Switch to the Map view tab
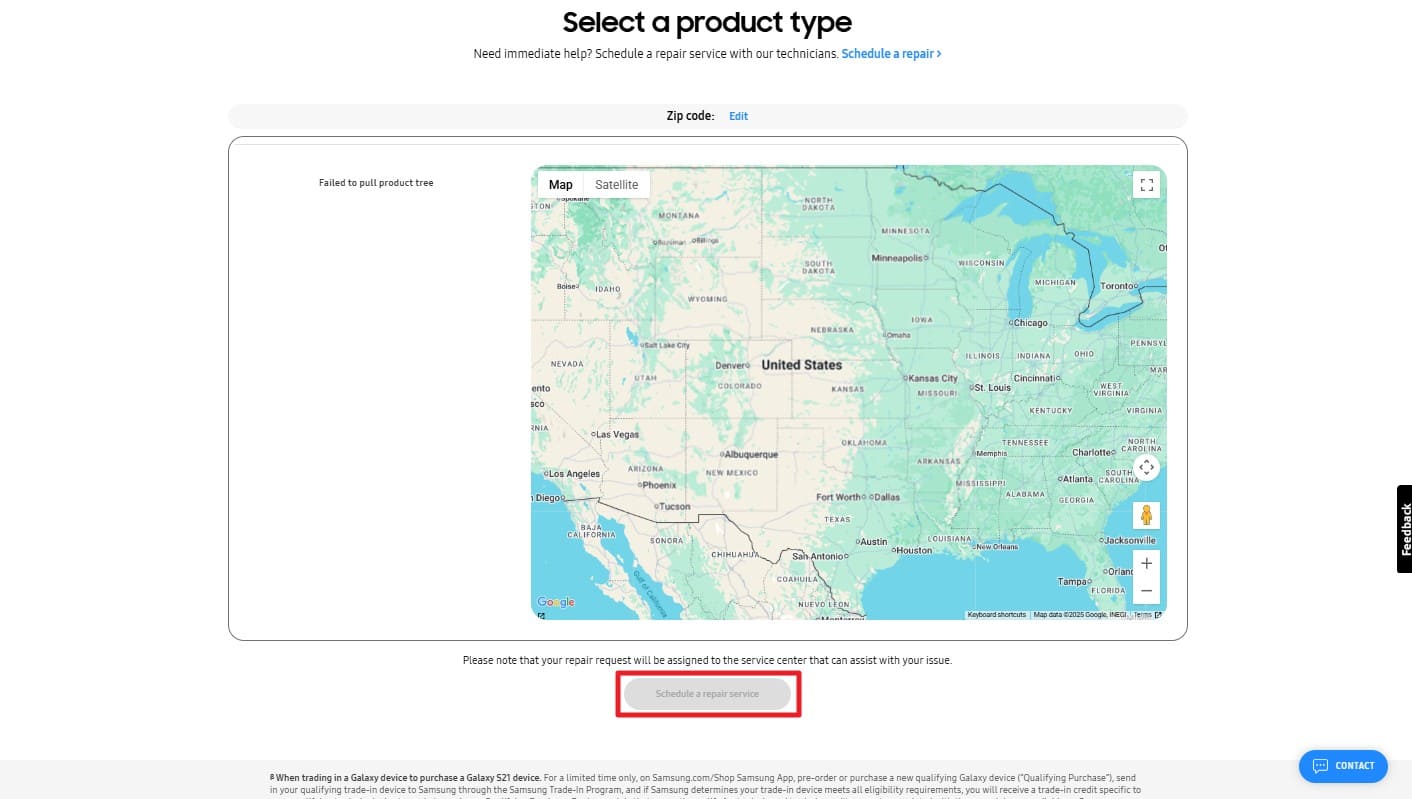The width and height of the screenshot is (1412, 799). coord(560,184)
